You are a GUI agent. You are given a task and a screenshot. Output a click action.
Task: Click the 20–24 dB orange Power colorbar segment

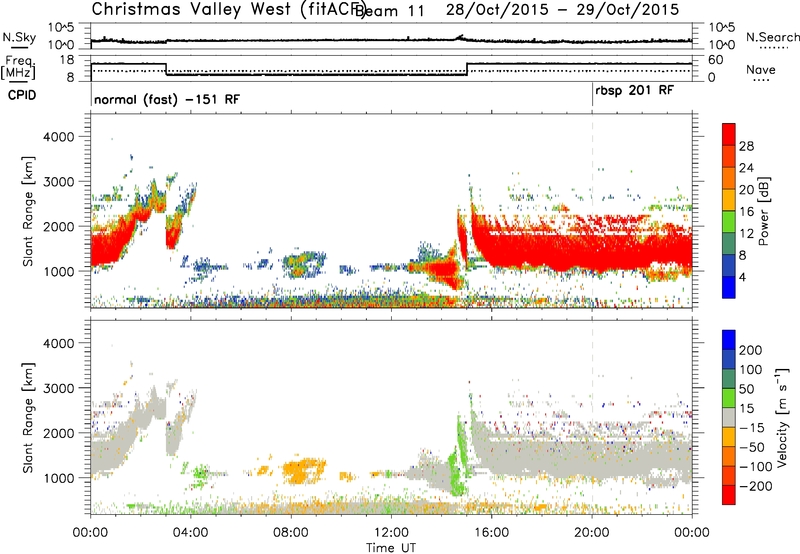[x=729, y=178]
